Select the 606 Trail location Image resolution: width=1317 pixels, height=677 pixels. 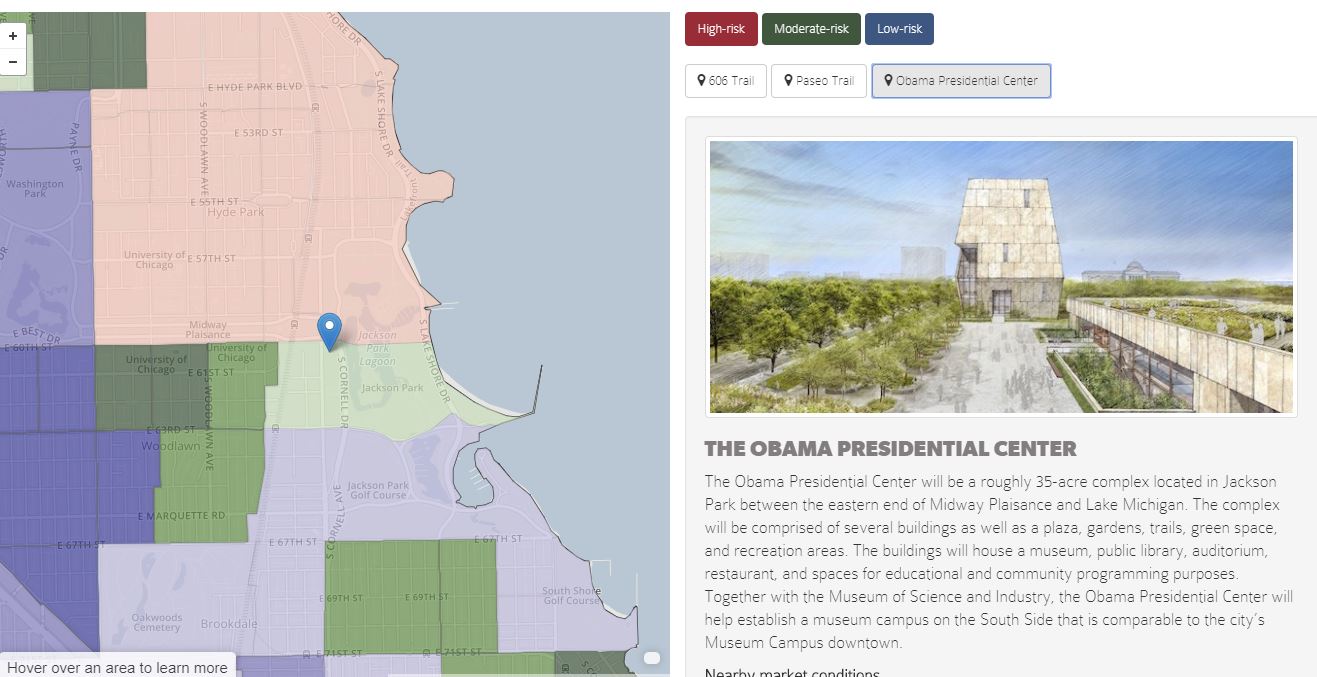tap(725, 81)
